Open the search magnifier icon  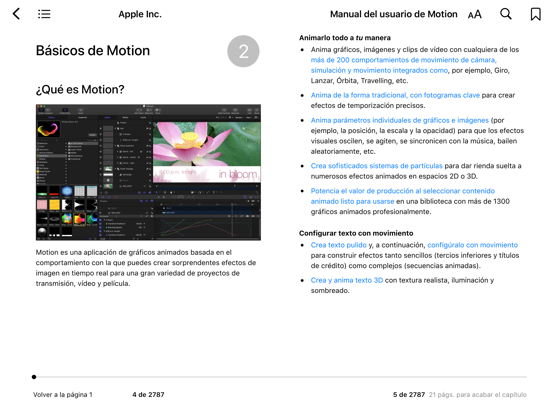pyautogui.click(x=506, y=14)
